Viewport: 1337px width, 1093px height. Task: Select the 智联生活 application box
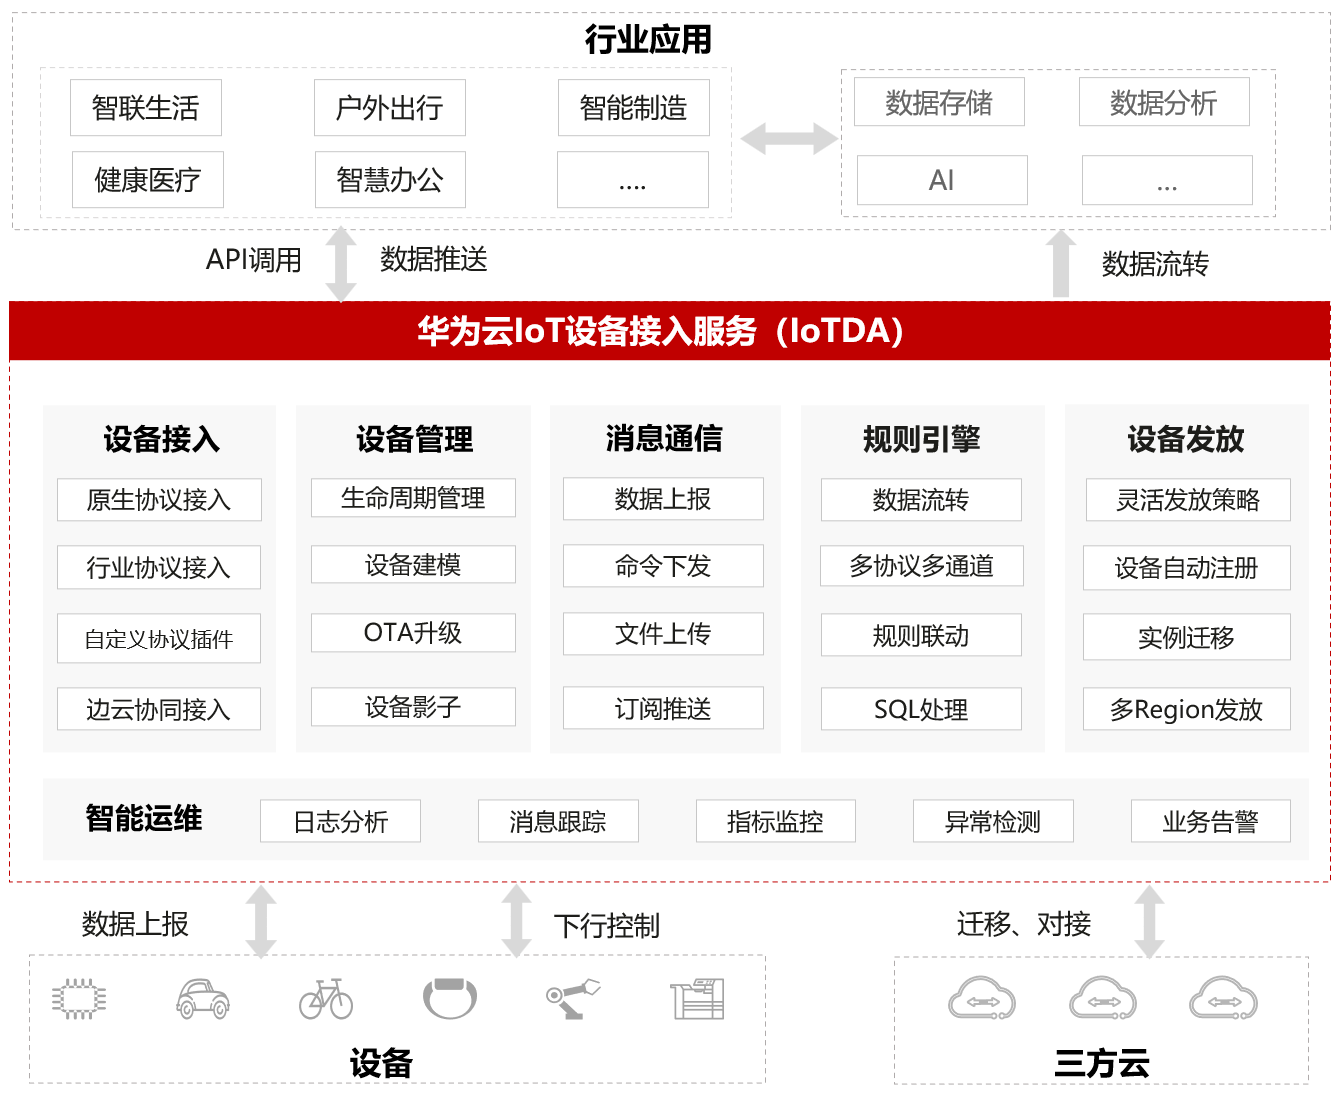click(146, 107)
